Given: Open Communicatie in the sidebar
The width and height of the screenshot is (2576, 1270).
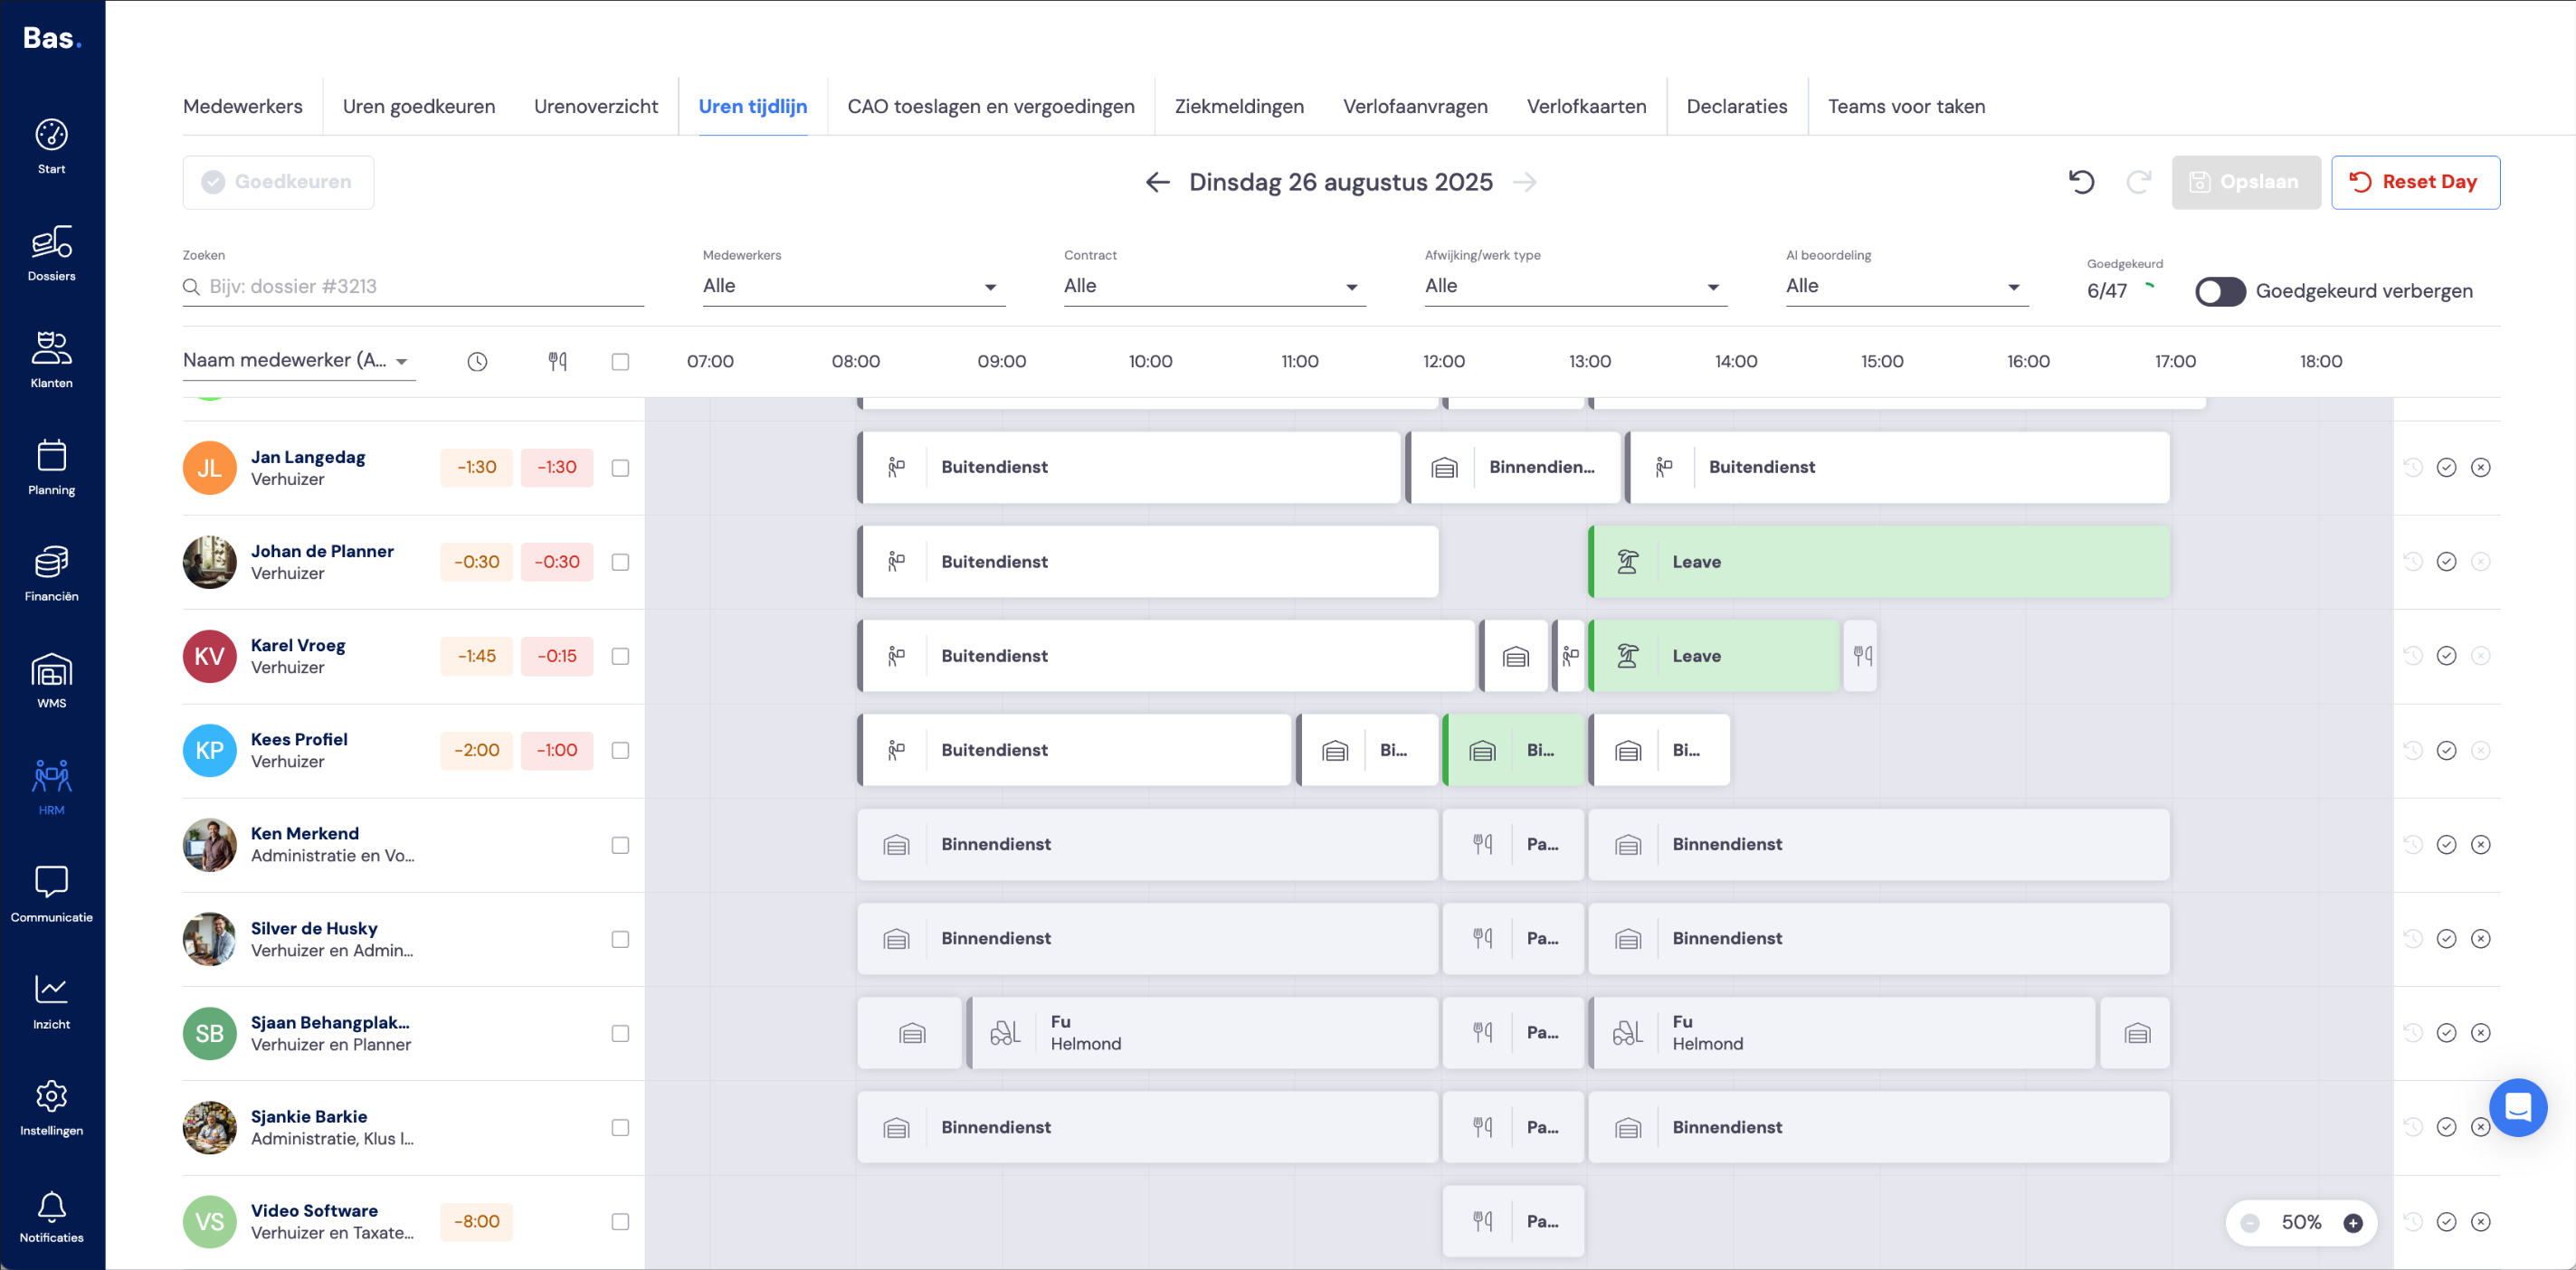Looking at the screenshot, I should tap(51, 895).
